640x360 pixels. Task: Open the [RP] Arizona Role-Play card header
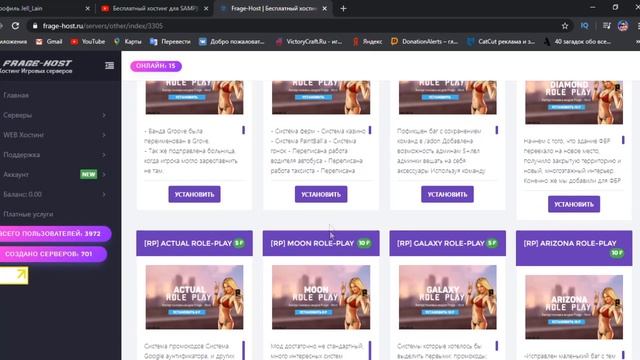[574, 248]
